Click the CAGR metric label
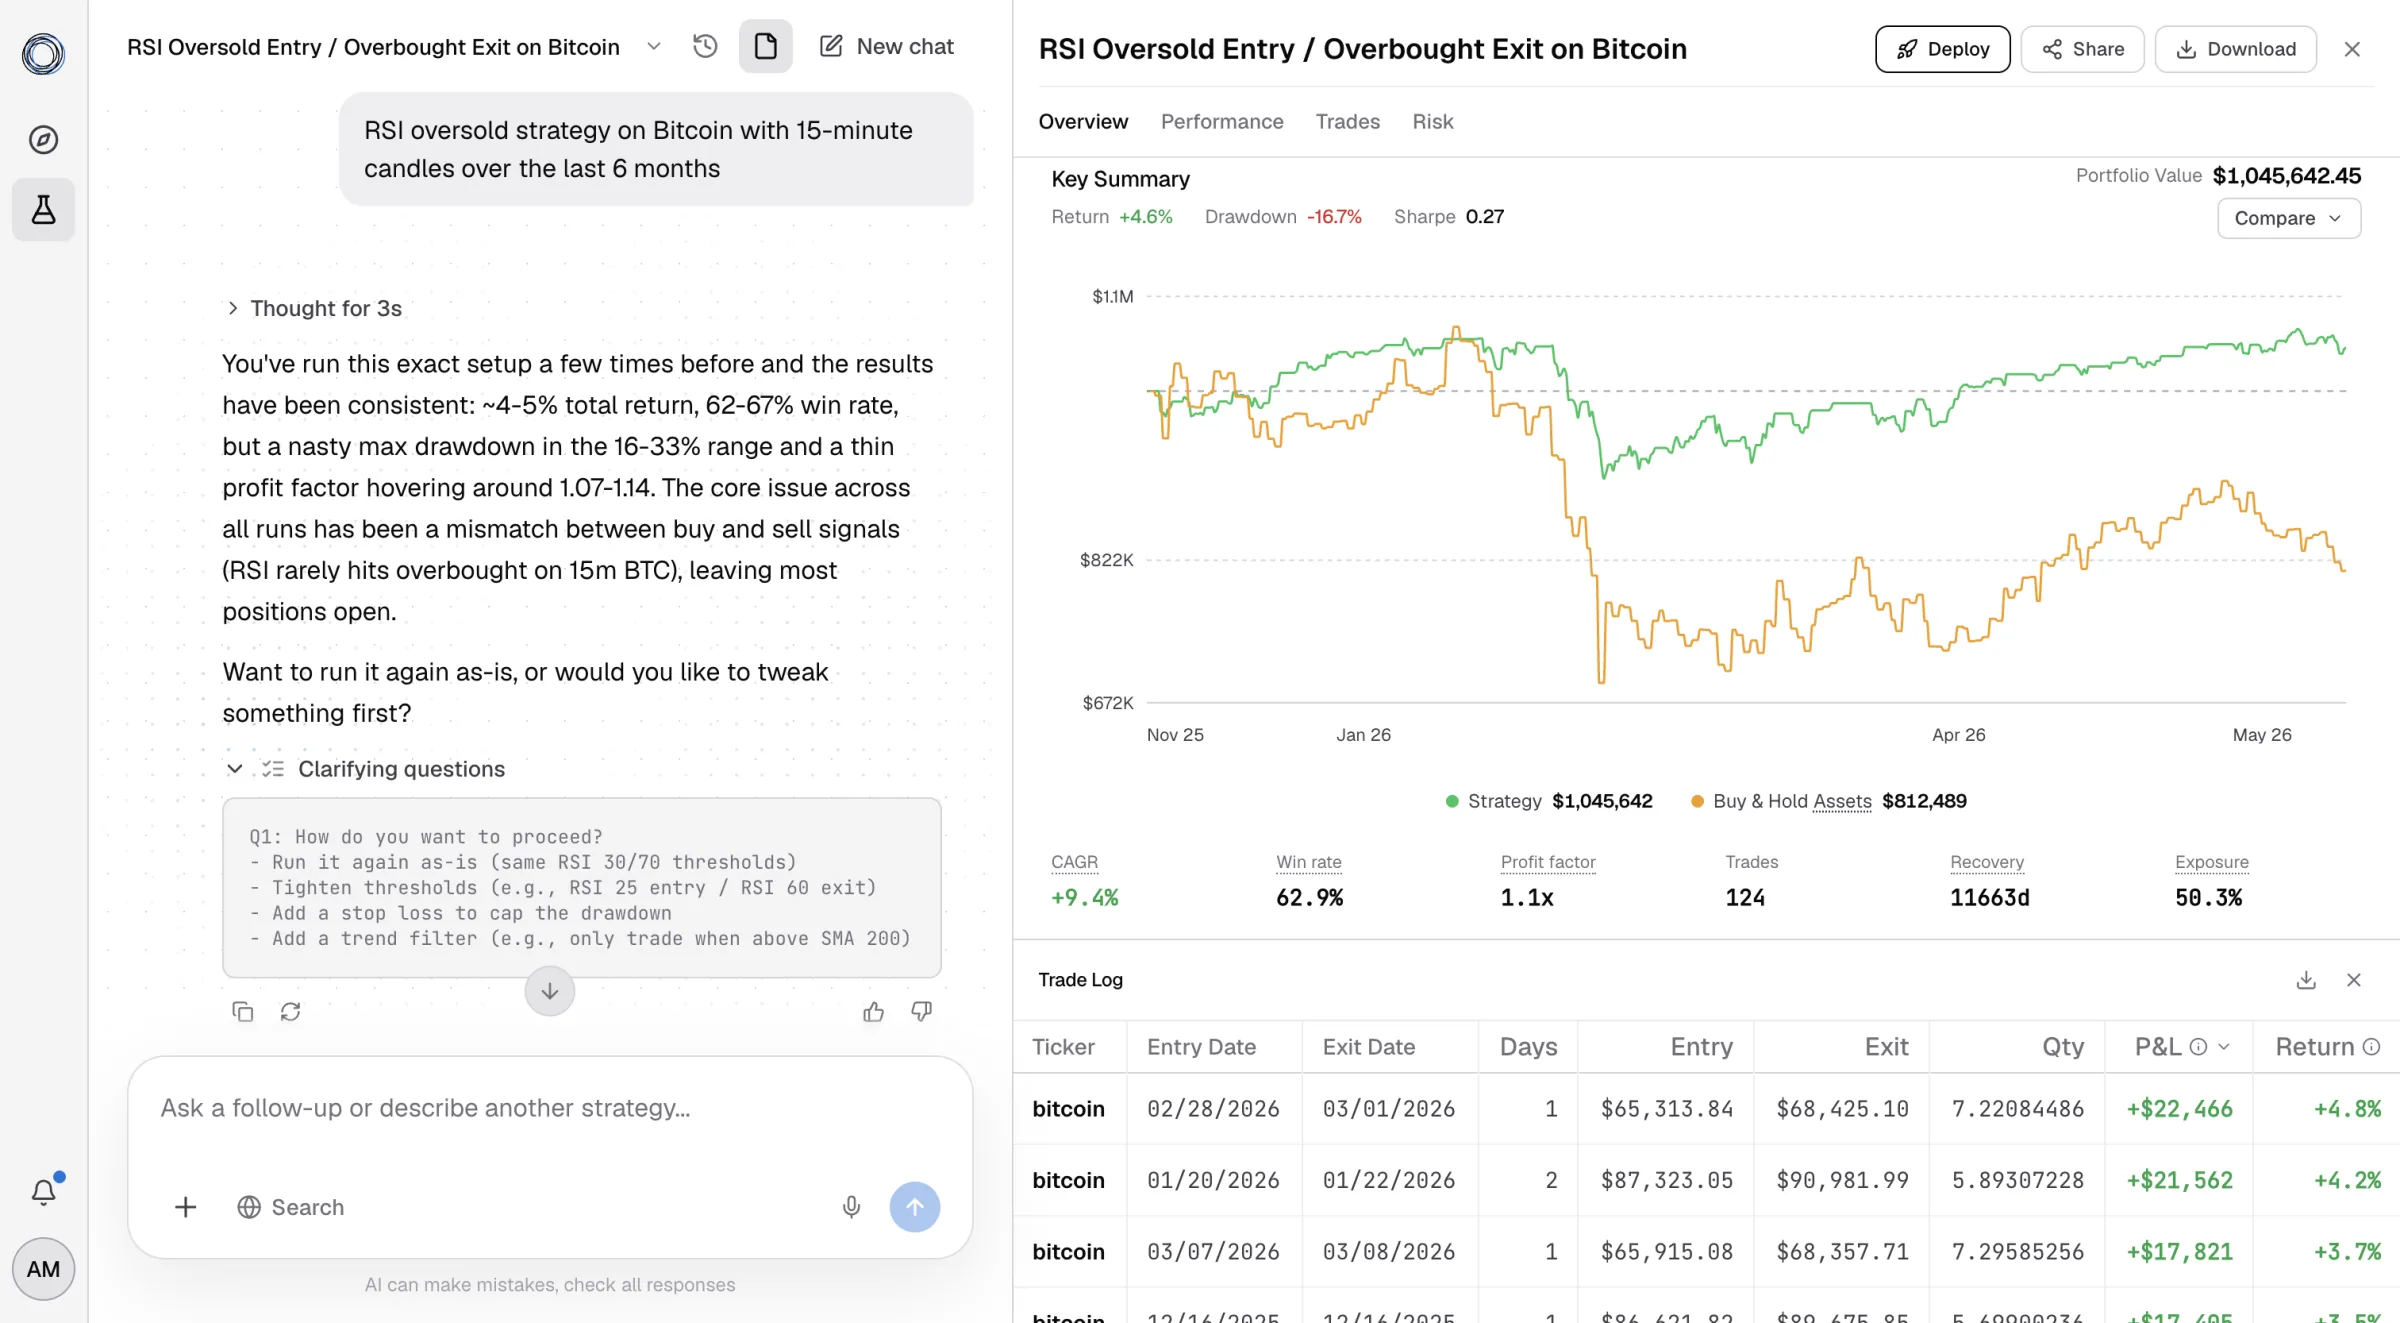Screen dimensions: 2400x1323 pyautogui.click(x=1074, y=862)
